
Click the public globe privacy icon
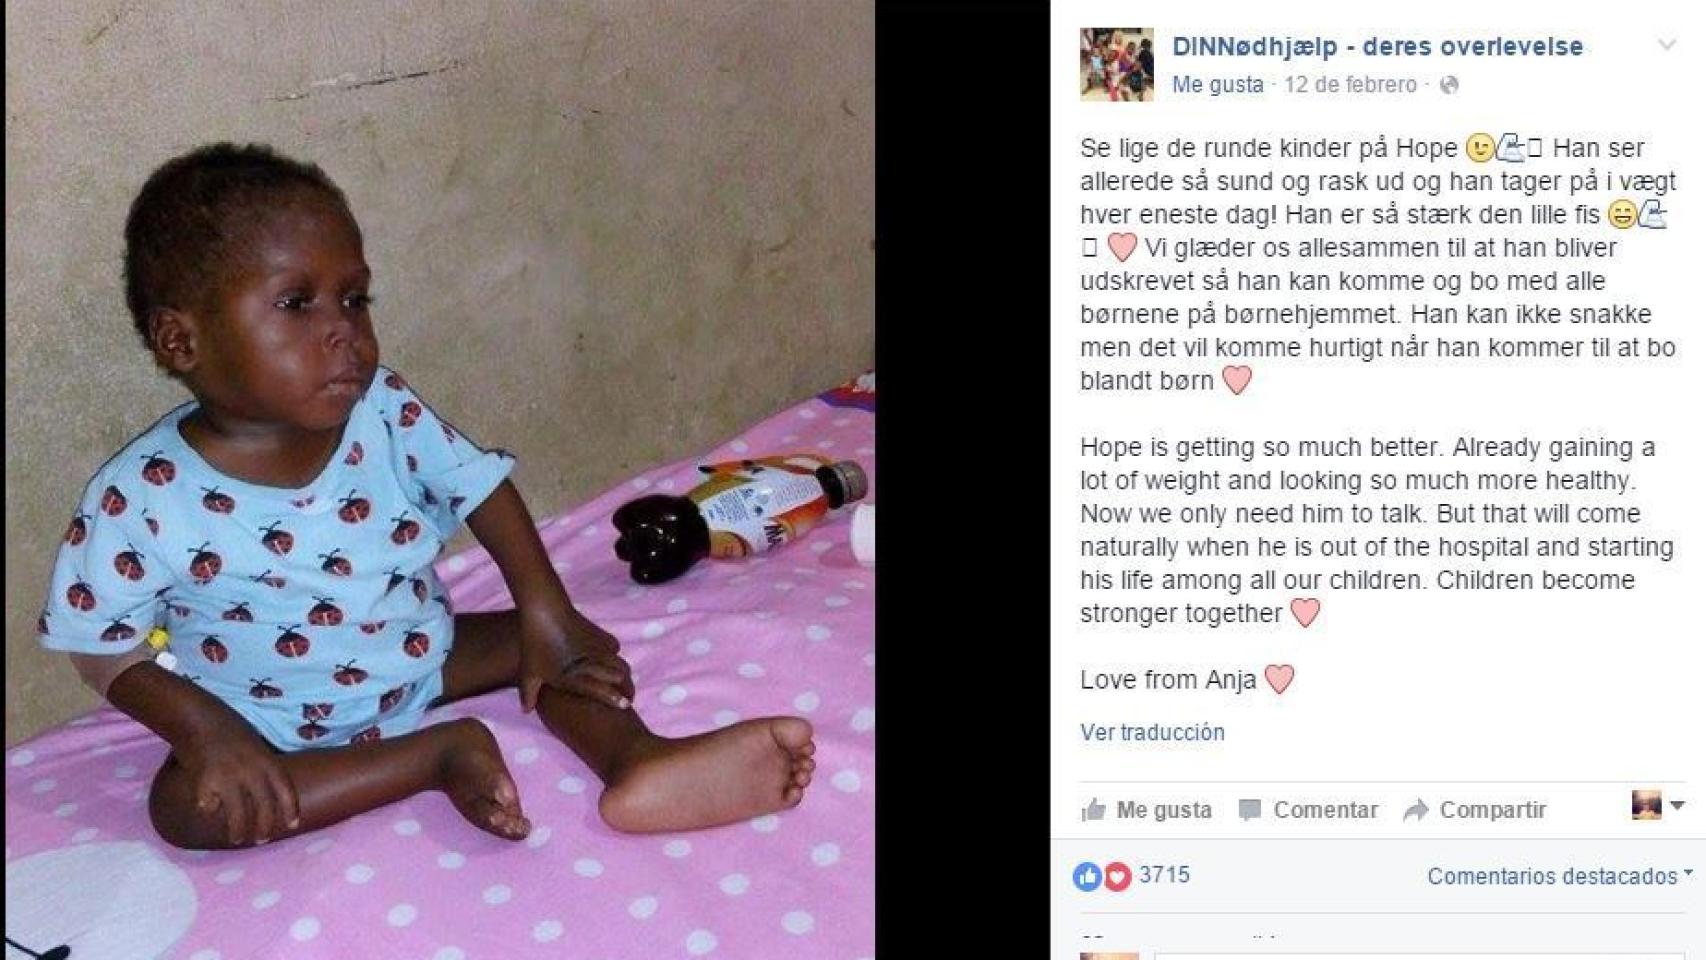[x=1448, y=86]
